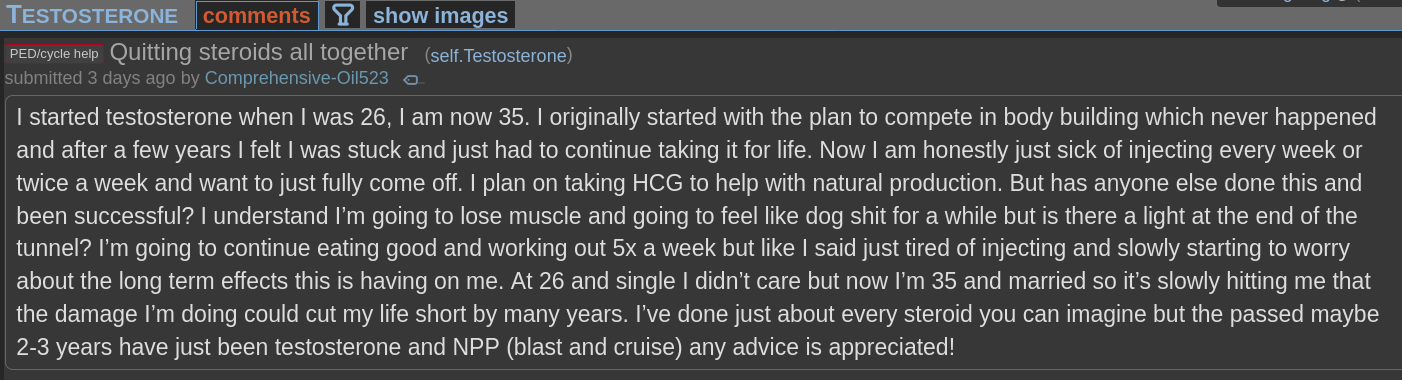The width and height of the screenshot is (1402, 380).
Task: Open the filter funnel icon
Action: point(343,15)
